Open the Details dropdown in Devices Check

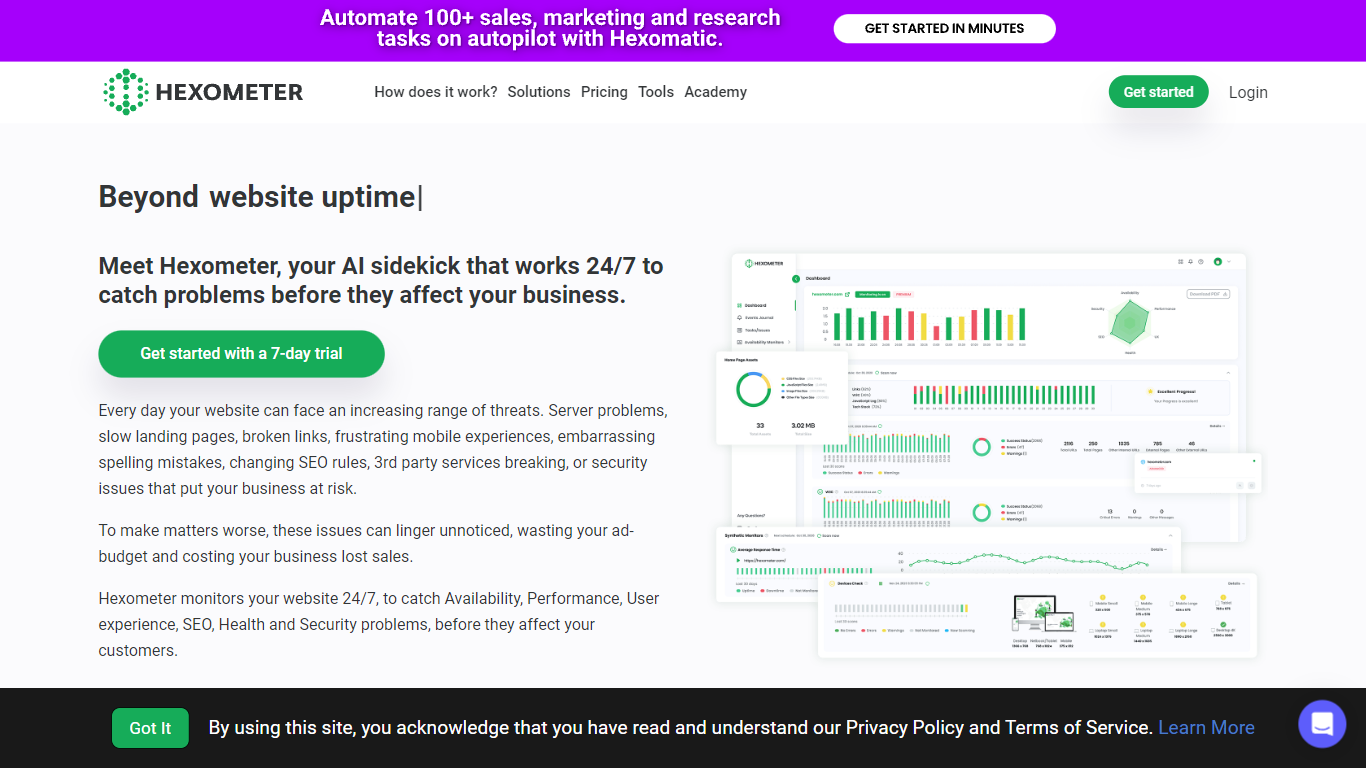[1235, 583]
